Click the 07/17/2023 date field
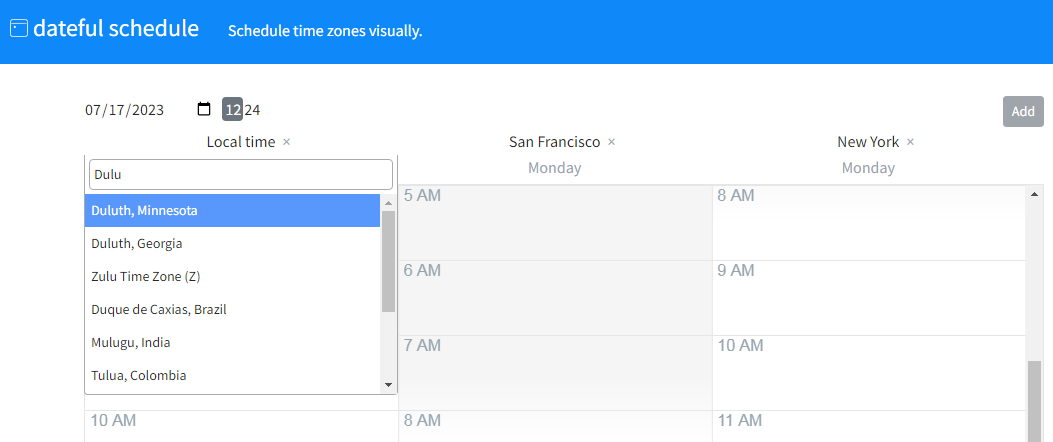 pos(125,110)
